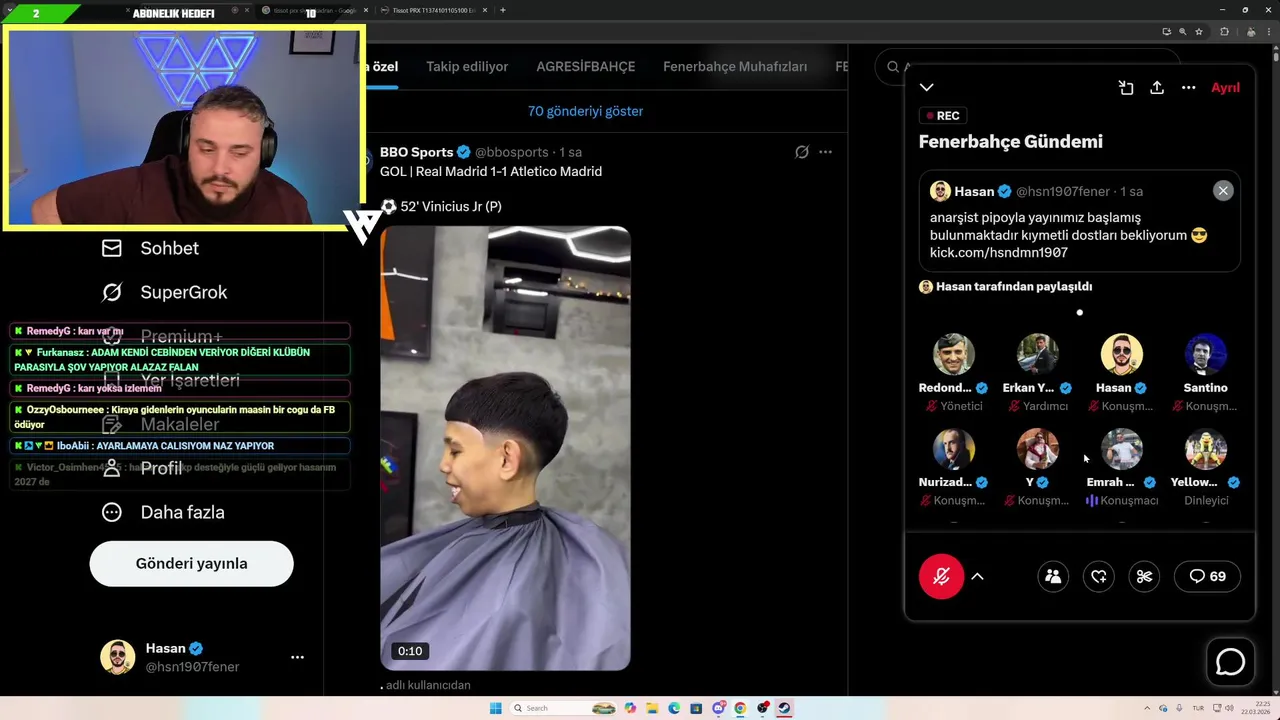
Task: Share the Fenerbahçe Gündemi Space
Action: 1157,88
